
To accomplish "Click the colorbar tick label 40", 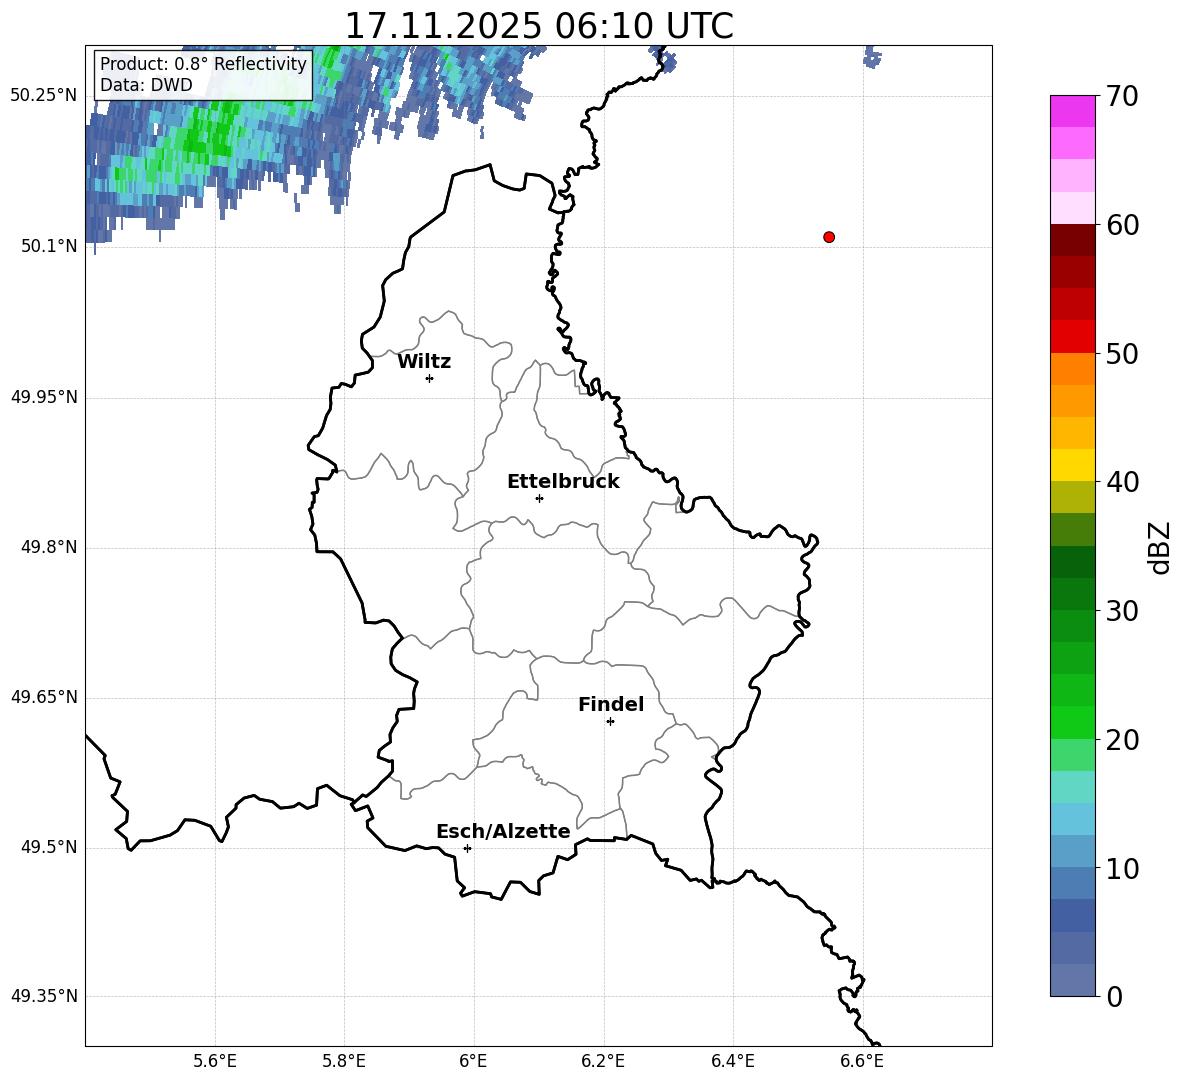I will coord(1122,482).
